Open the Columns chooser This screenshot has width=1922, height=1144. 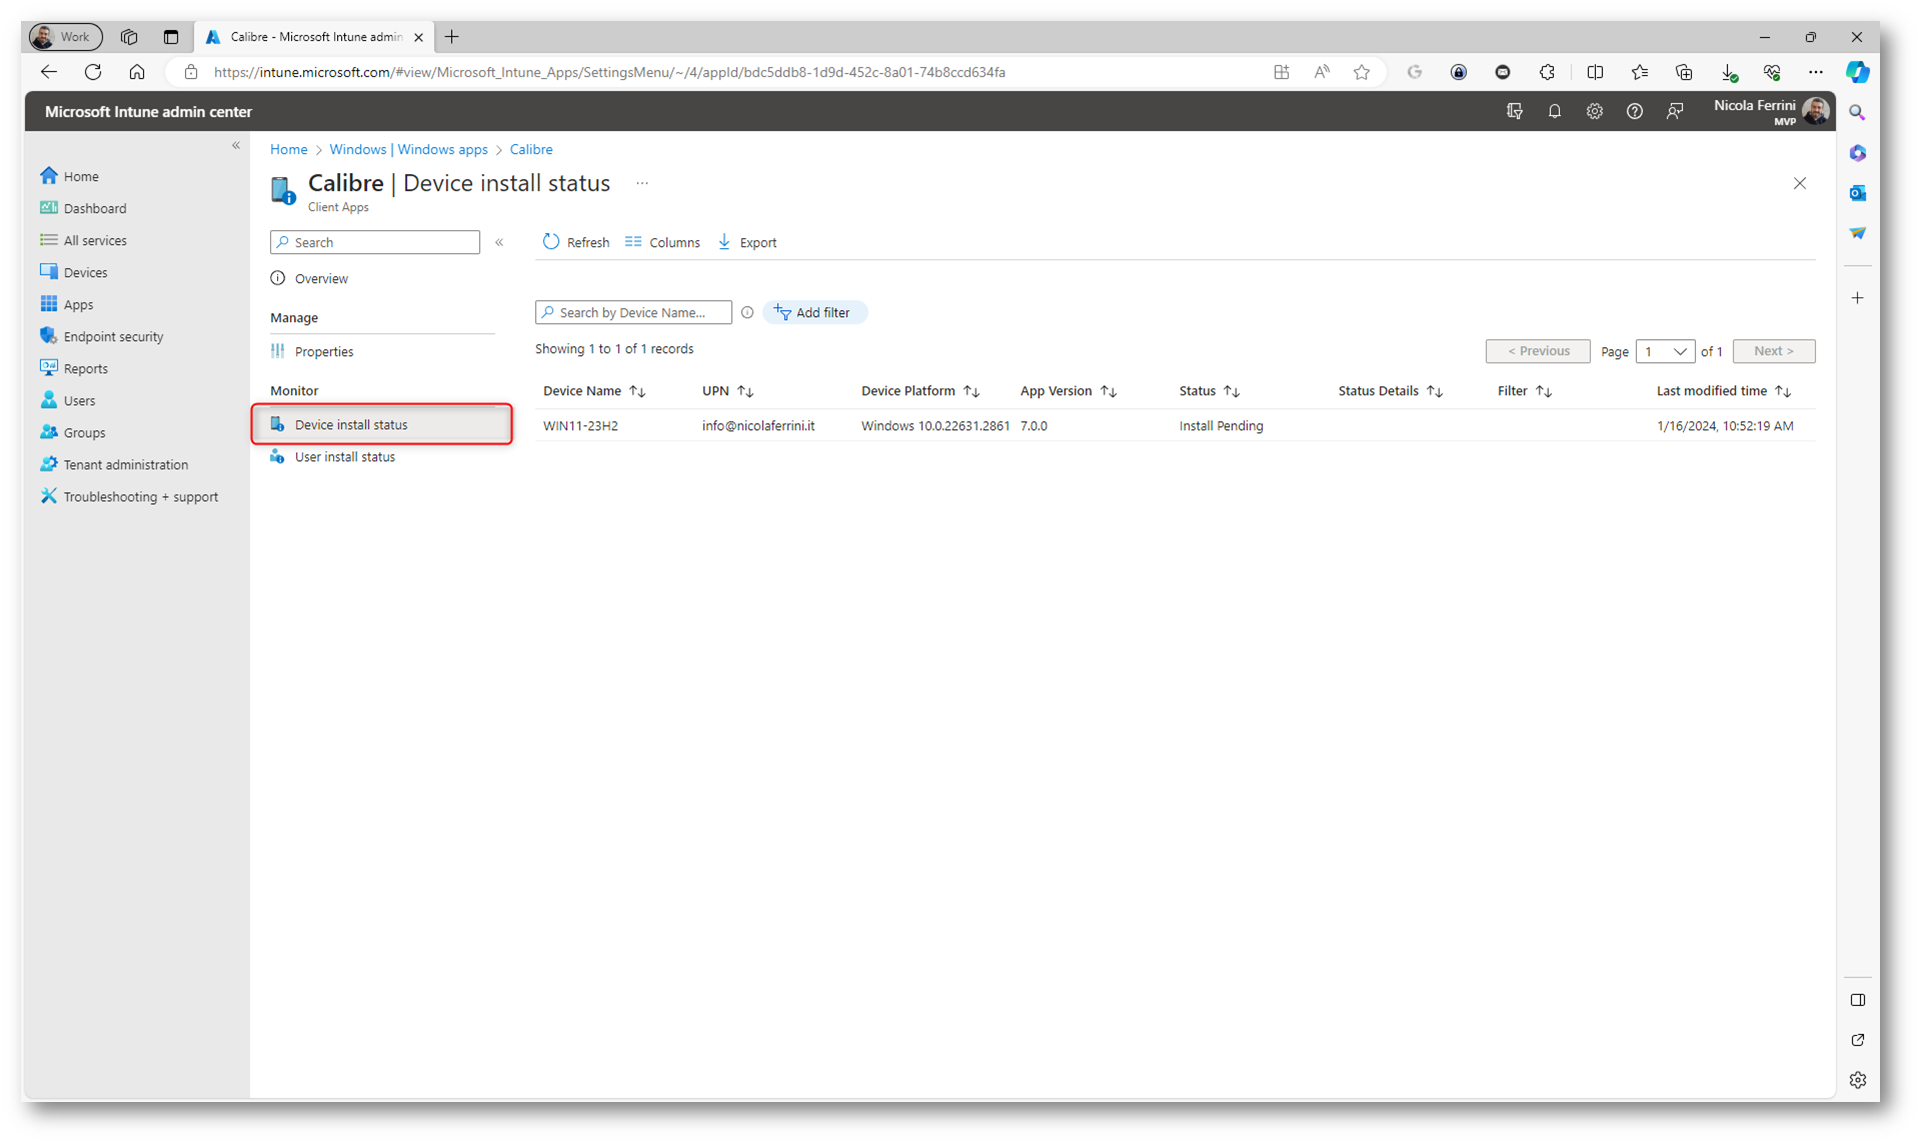click(x=662, y=242)
